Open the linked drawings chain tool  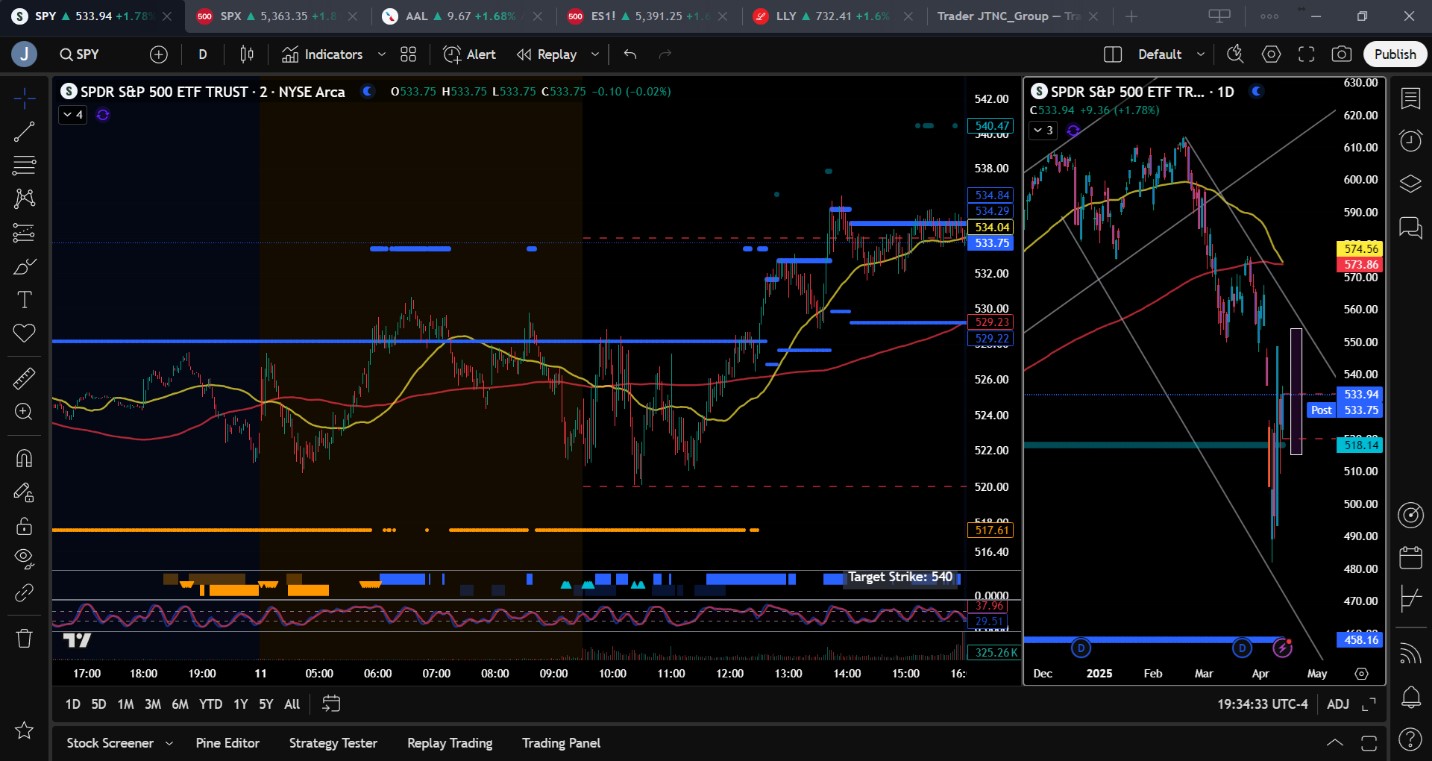[x=24, y=593]
